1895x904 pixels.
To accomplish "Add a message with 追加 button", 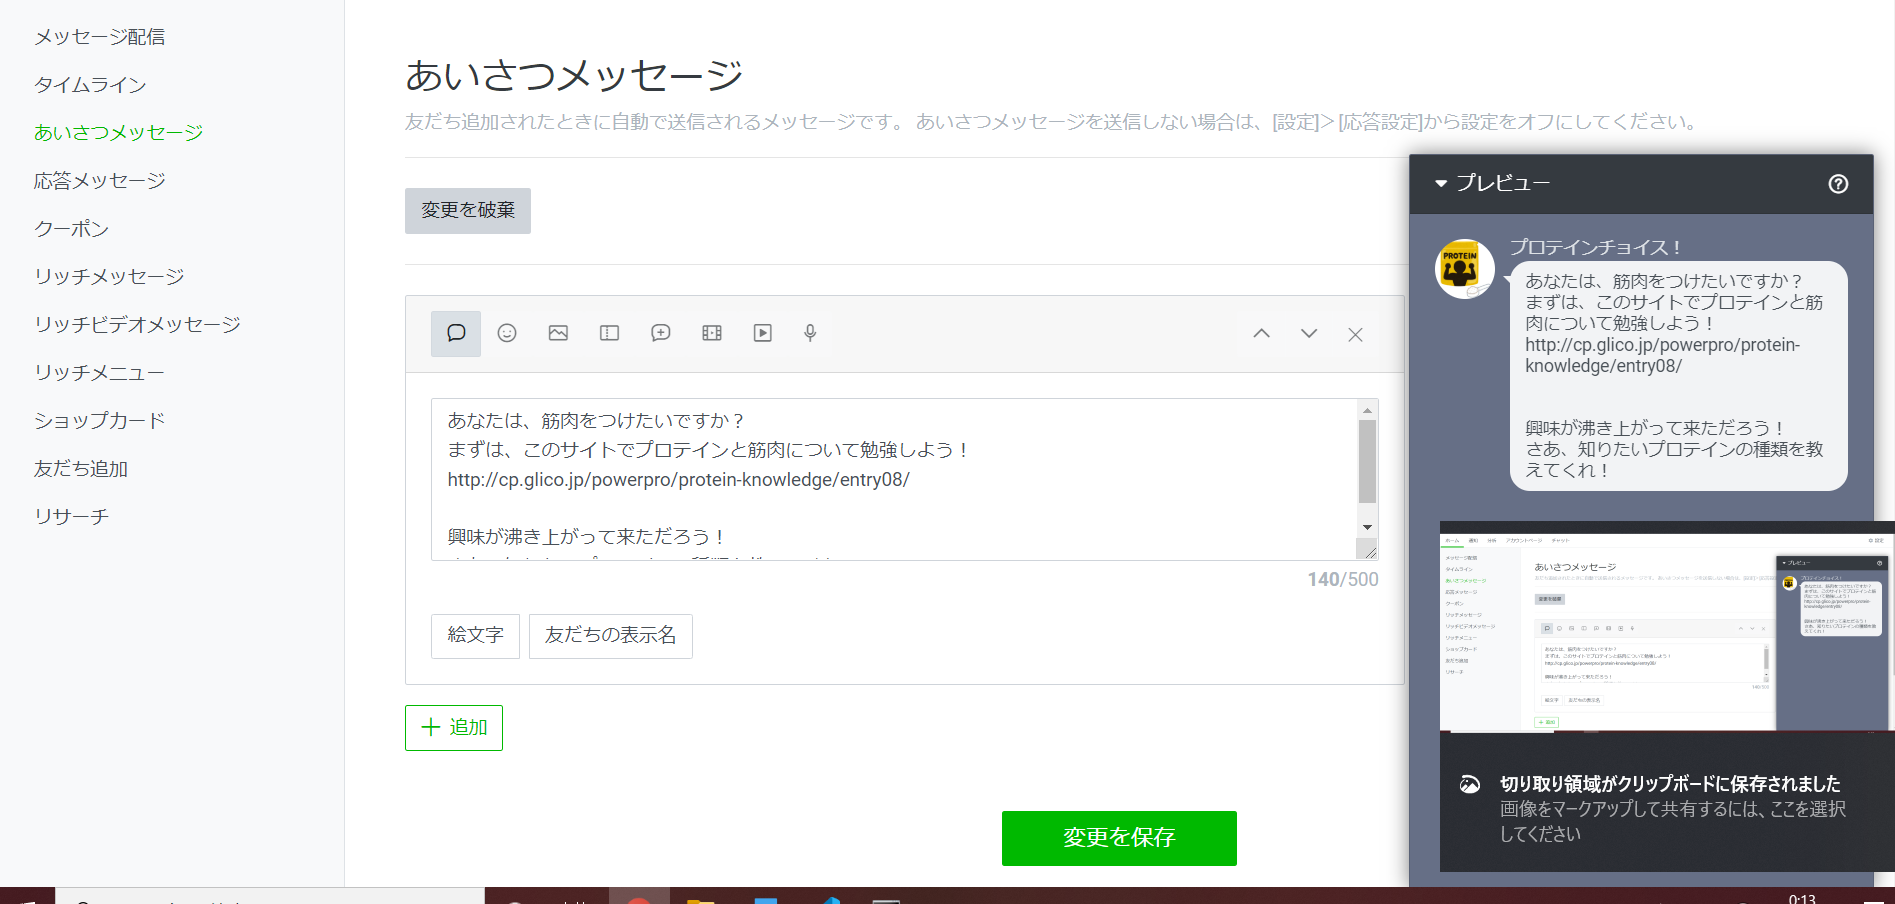I will (454, 728).
